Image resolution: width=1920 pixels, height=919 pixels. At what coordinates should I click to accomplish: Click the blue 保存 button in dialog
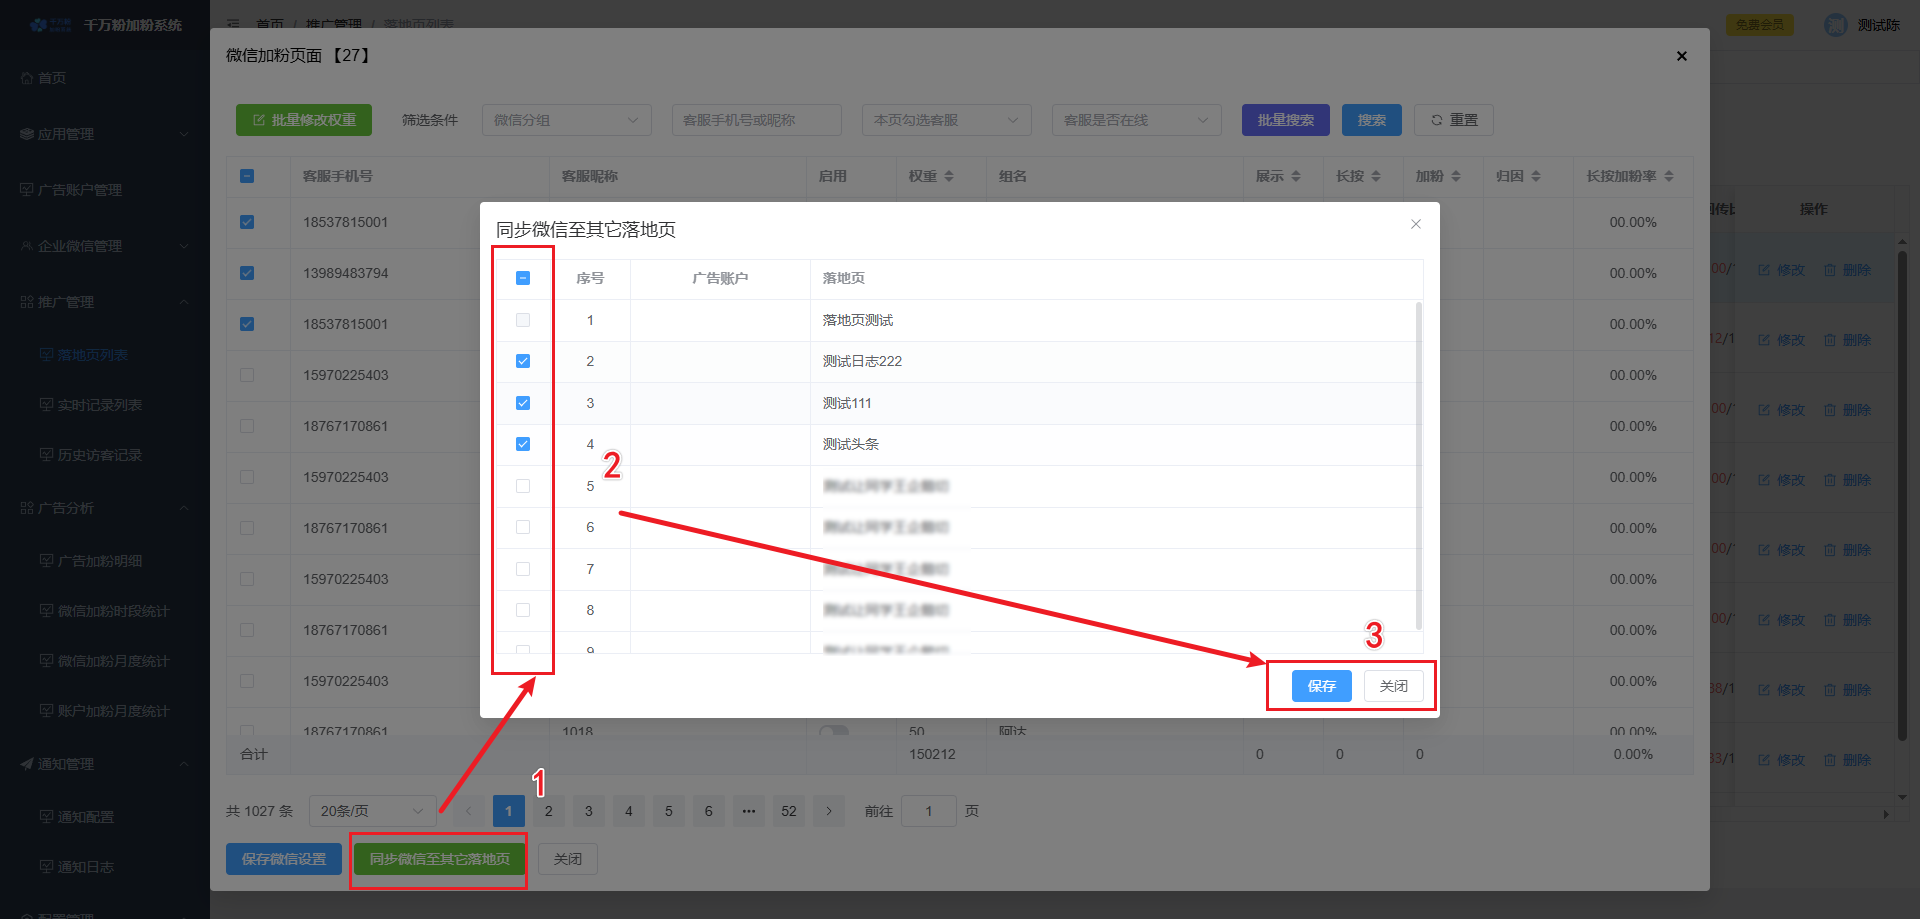(1321, 686)
